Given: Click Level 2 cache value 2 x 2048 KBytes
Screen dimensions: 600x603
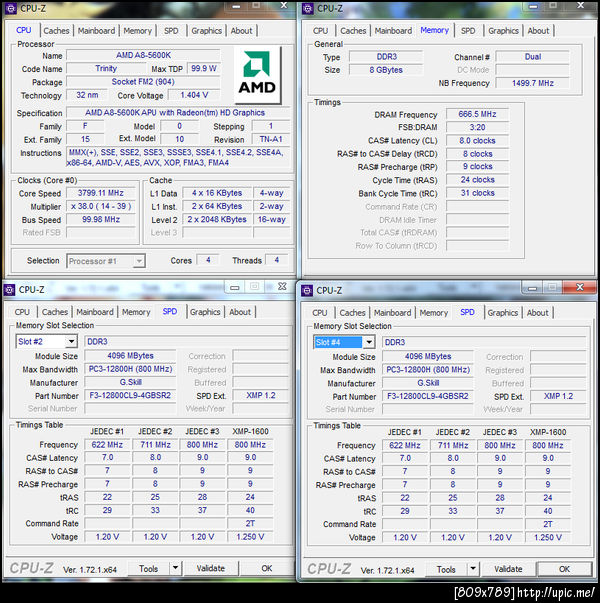Looking at the screenshot, I should tap(217, 220).
